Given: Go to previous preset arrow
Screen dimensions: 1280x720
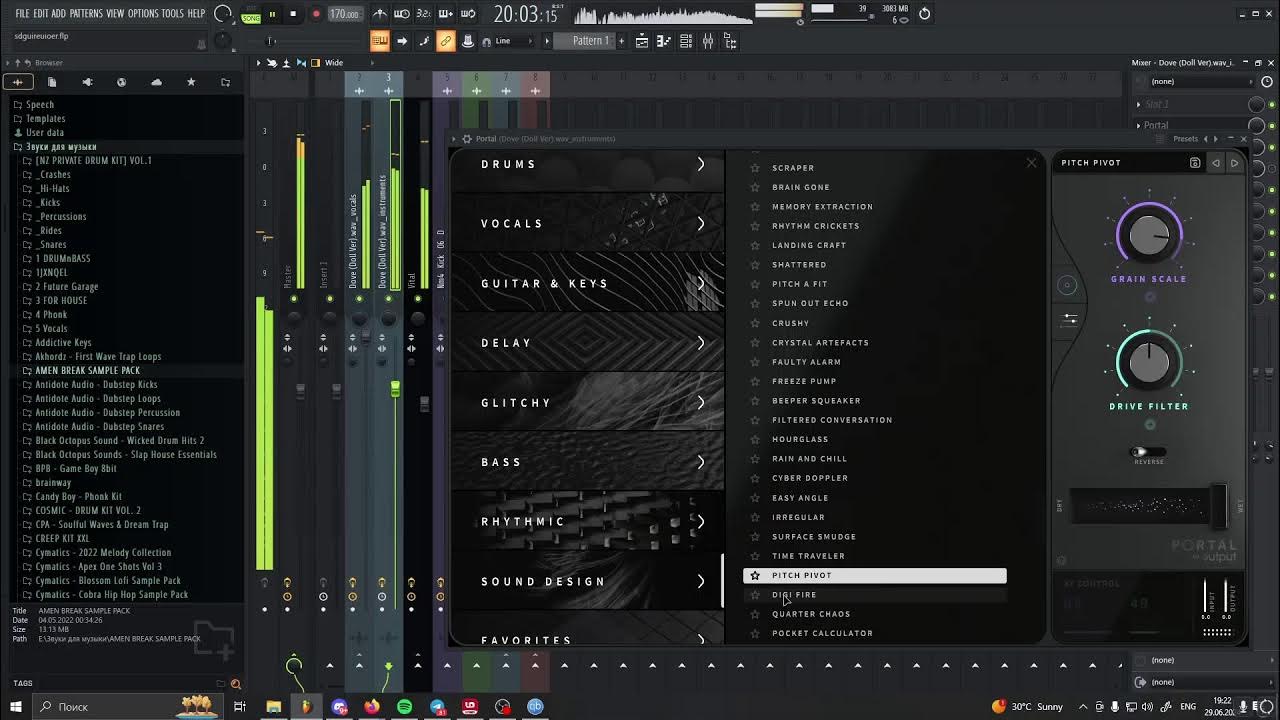Looking at the screenshot, I should (1216, 163).
